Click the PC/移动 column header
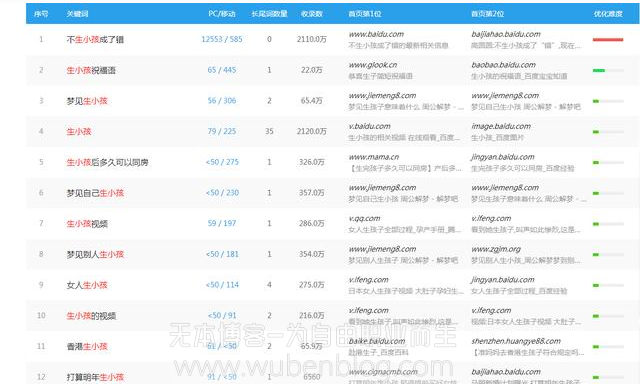The width and height of the screenshot is (640, 384). [222, 14]
